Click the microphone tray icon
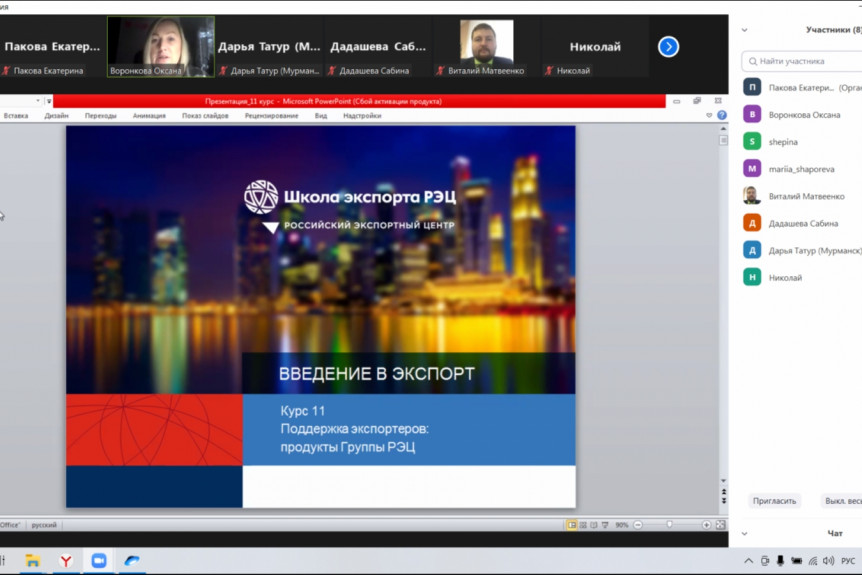 tap(780, 561)
